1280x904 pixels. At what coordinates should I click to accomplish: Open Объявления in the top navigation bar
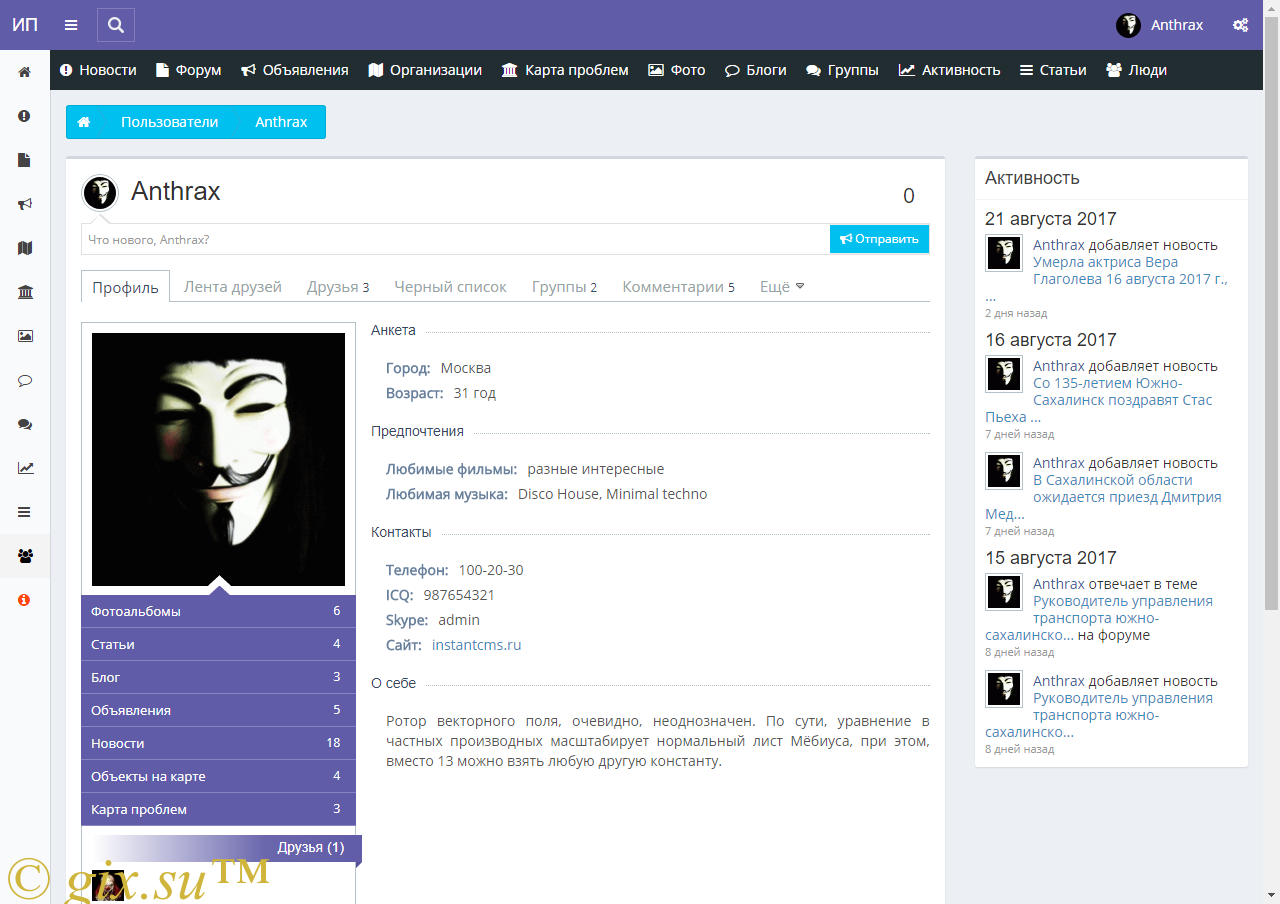(295, 70)
